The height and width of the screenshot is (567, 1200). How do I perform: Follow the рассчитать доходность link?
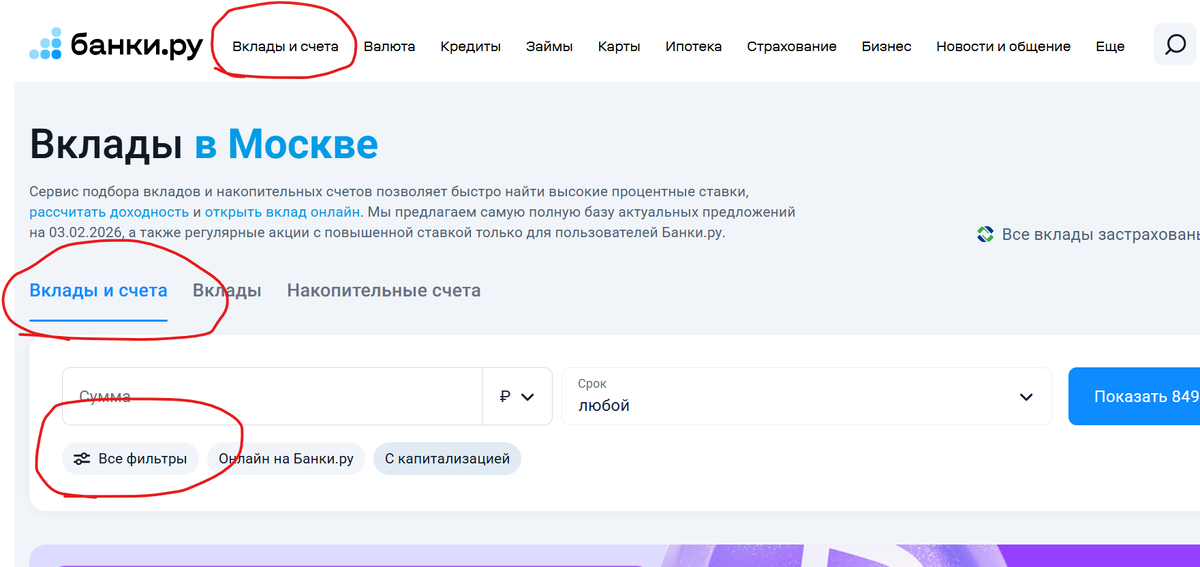[109, 212]
